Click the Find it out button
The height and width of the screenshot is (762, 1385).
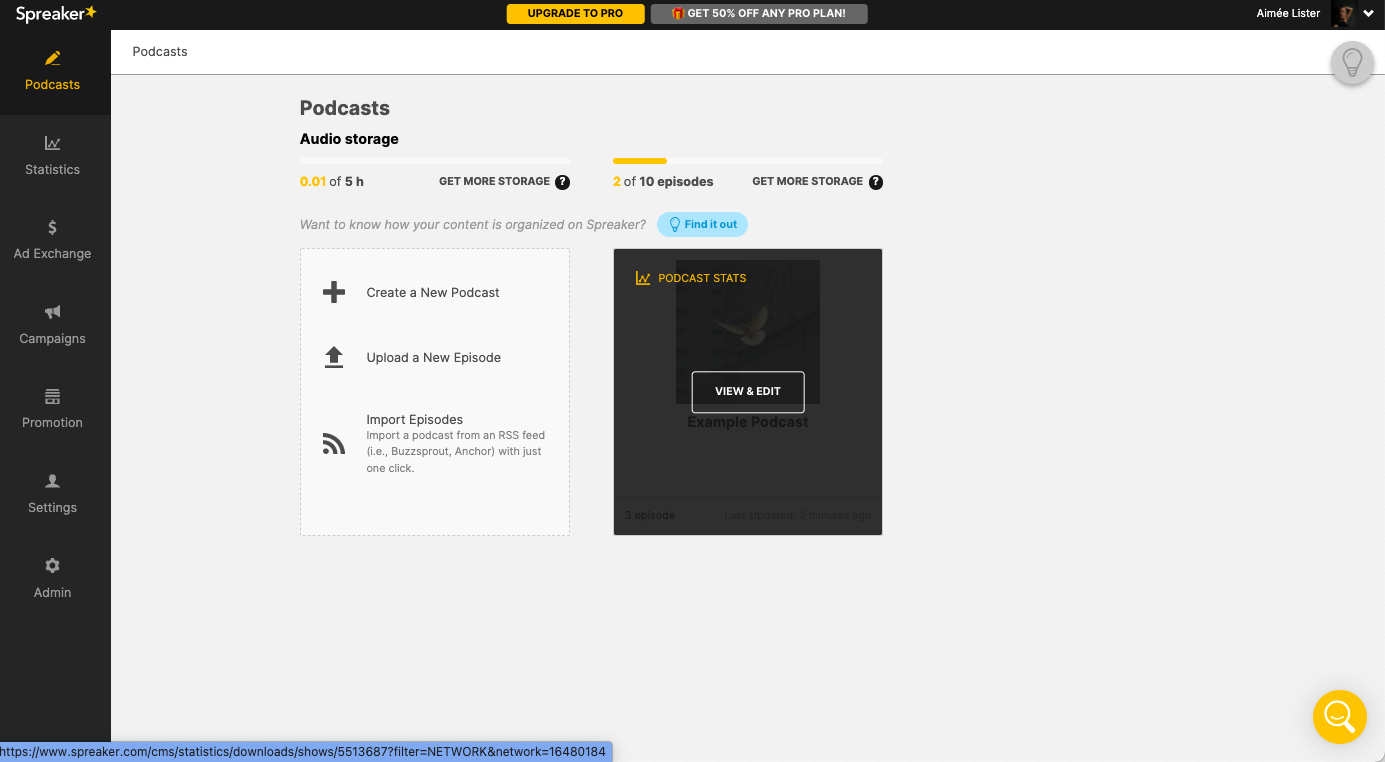(702, 224)
